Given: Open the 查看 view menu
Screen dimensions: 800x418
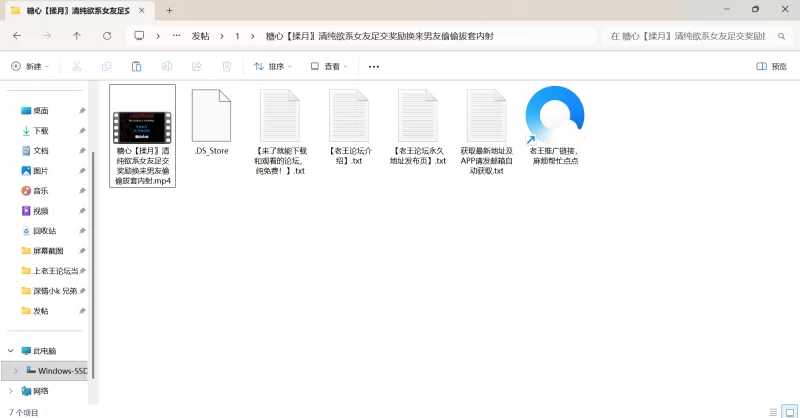Looking at the screenshot, I should tap(329, 67).
